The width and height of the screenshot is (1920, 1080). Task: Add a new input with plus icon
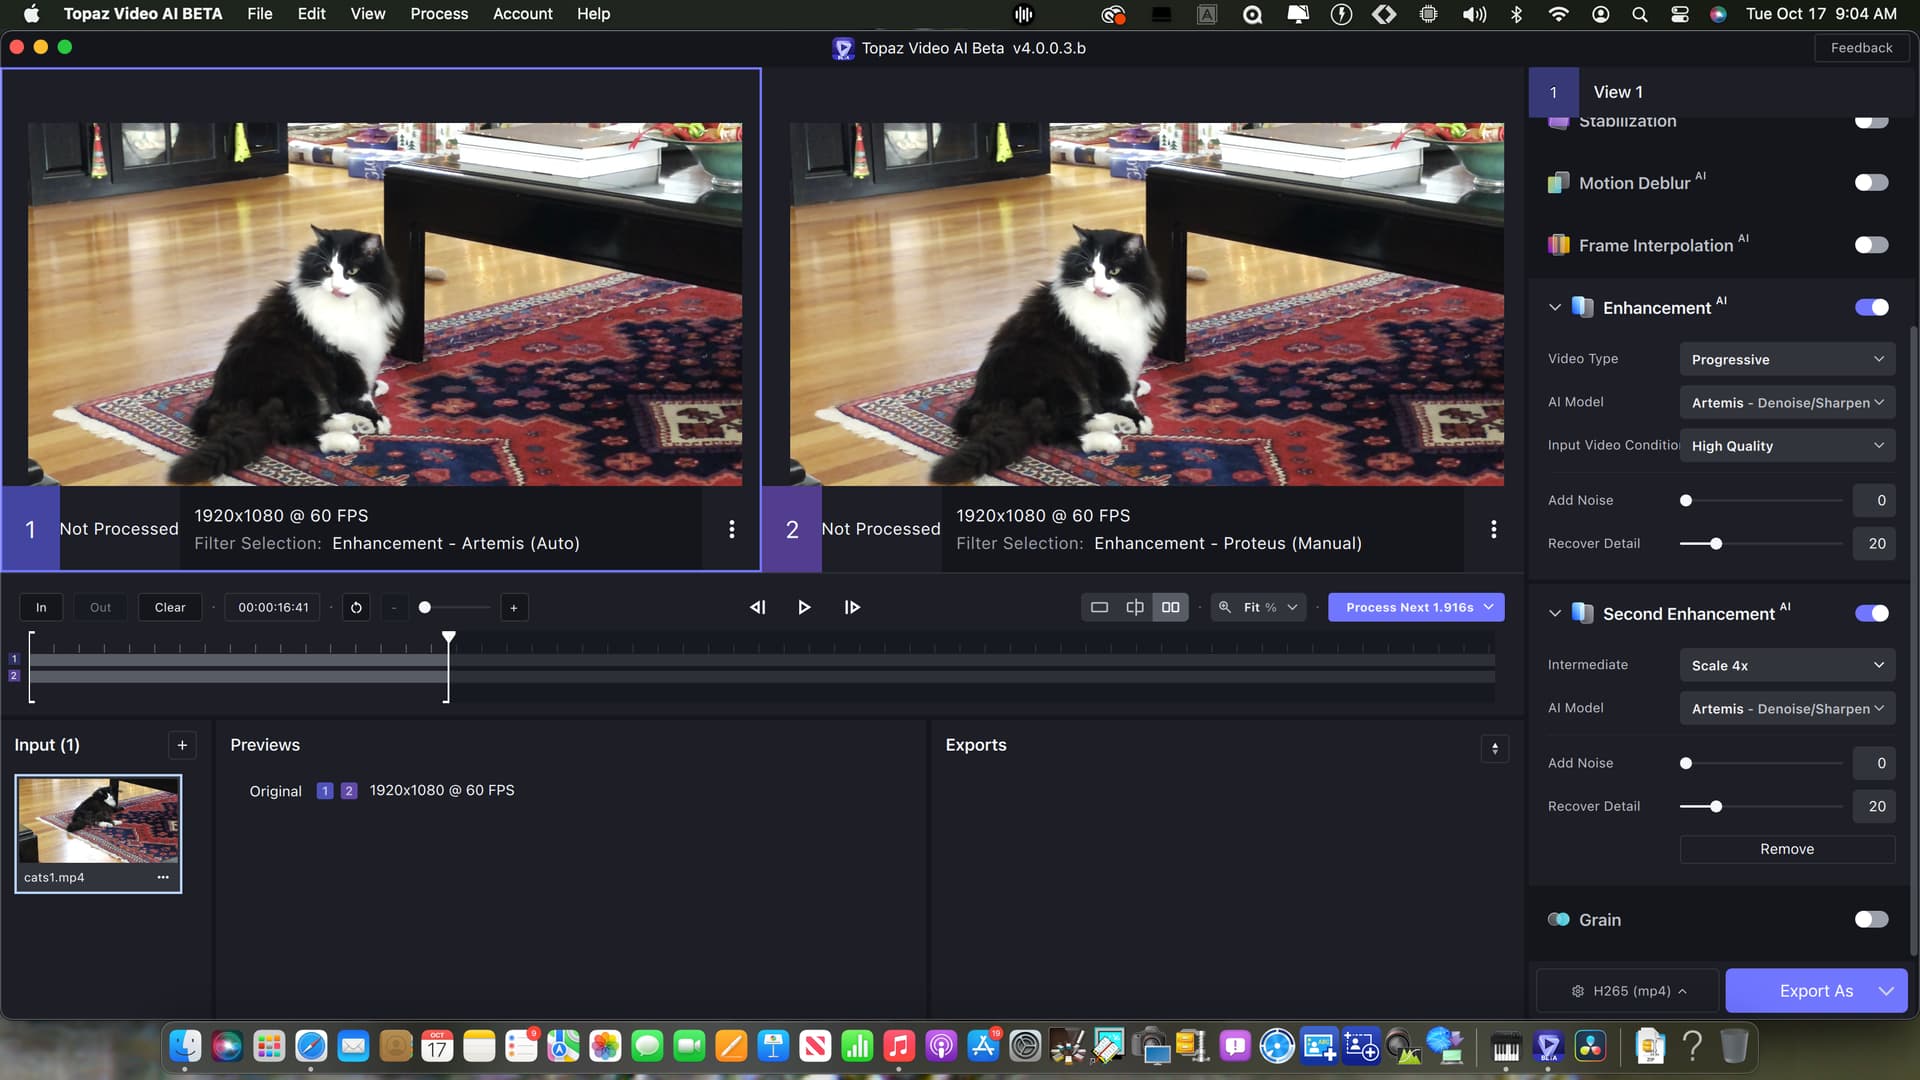tap(182, 745)
